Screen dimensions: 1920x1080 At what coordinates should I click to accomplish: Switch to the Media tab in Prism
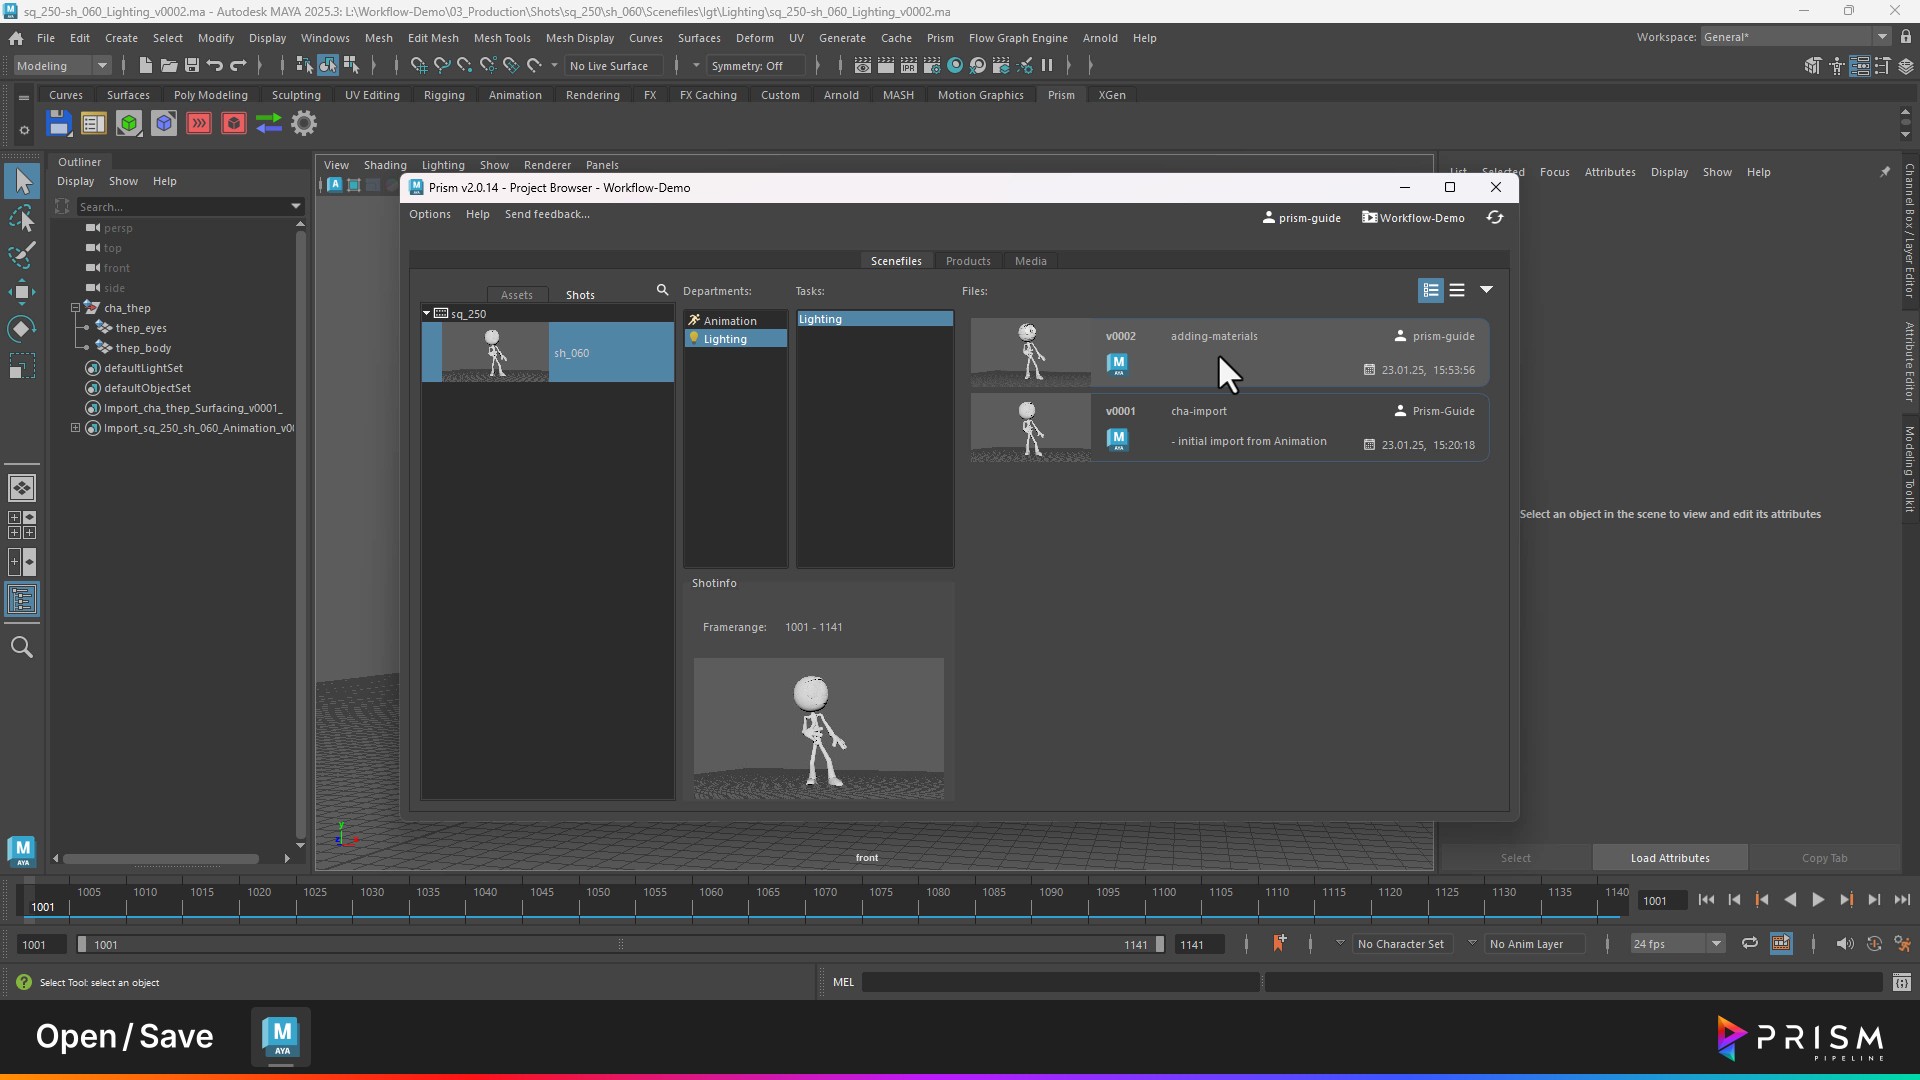click(x=1030, y=261)
